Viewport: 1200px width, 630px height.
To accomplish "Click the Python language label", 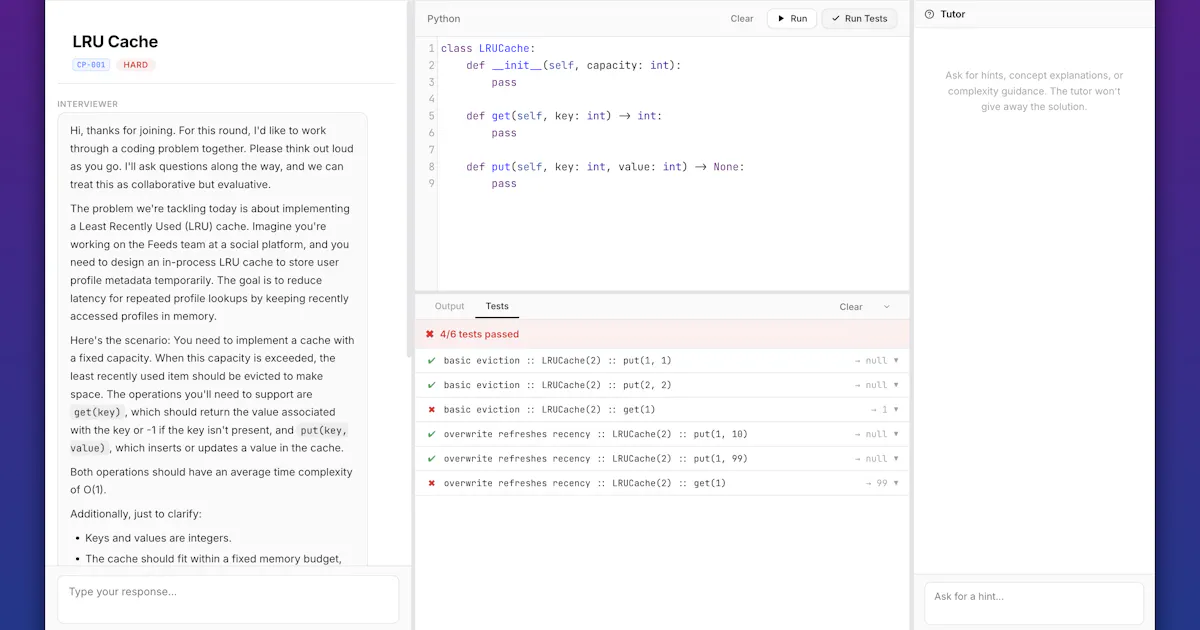I will pos(444,18).
